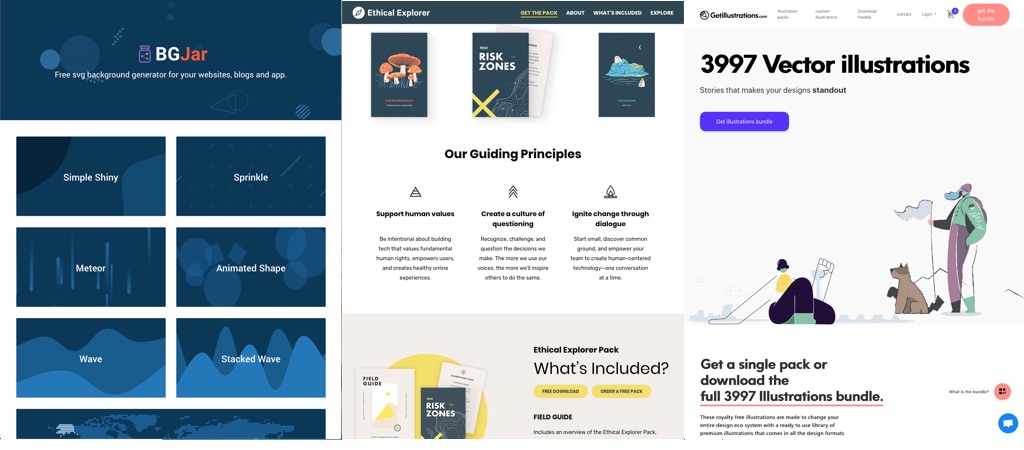Click the Ethical Explorer compass logo icon
This screenshot has width=1024, height=450.
358,12
